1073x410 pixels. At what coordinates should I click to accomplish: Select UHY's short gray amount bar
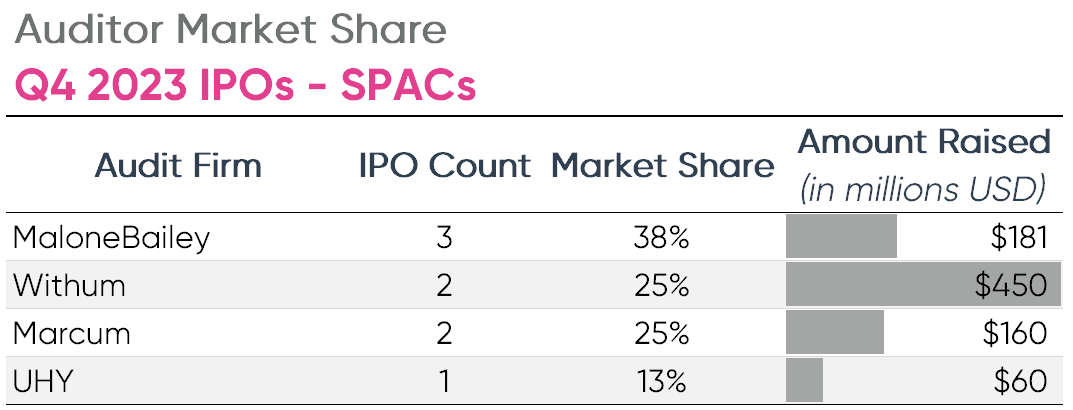tap(804, 380)
